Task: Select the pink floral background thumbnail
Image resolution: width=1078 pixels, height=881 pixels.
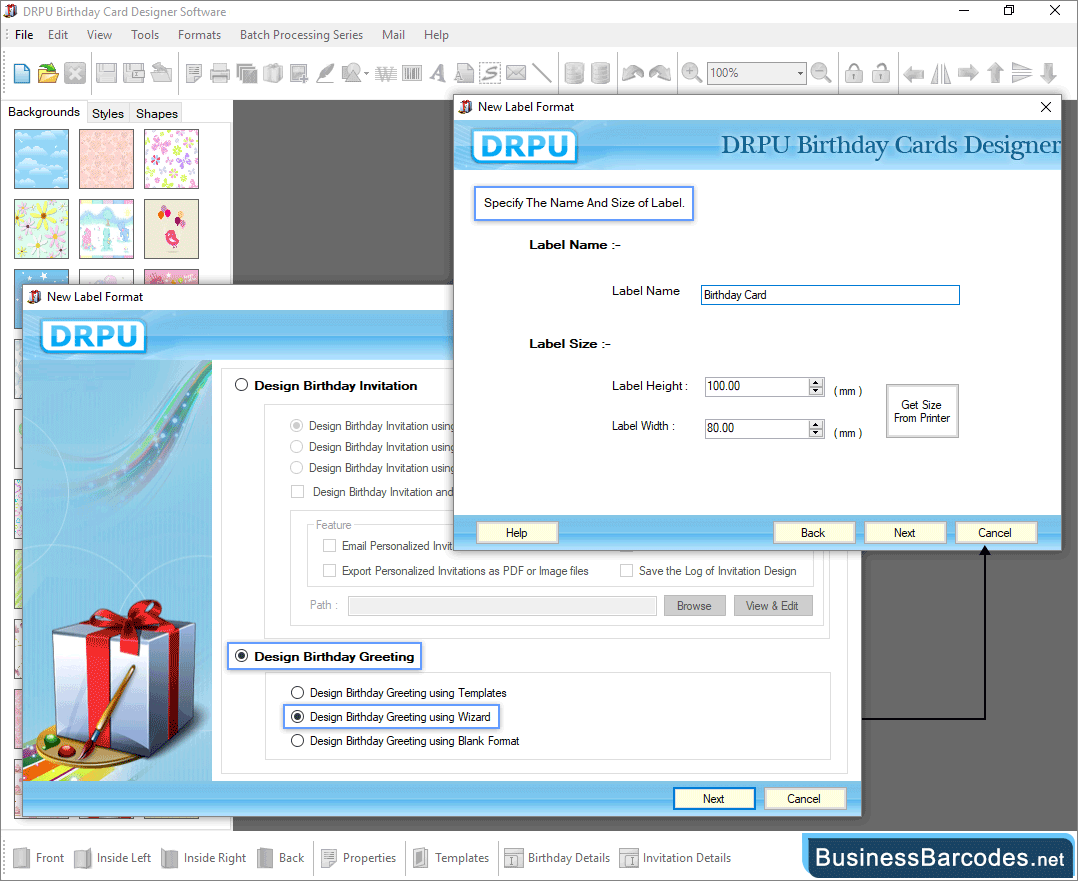Action: [x=107, y=159]
